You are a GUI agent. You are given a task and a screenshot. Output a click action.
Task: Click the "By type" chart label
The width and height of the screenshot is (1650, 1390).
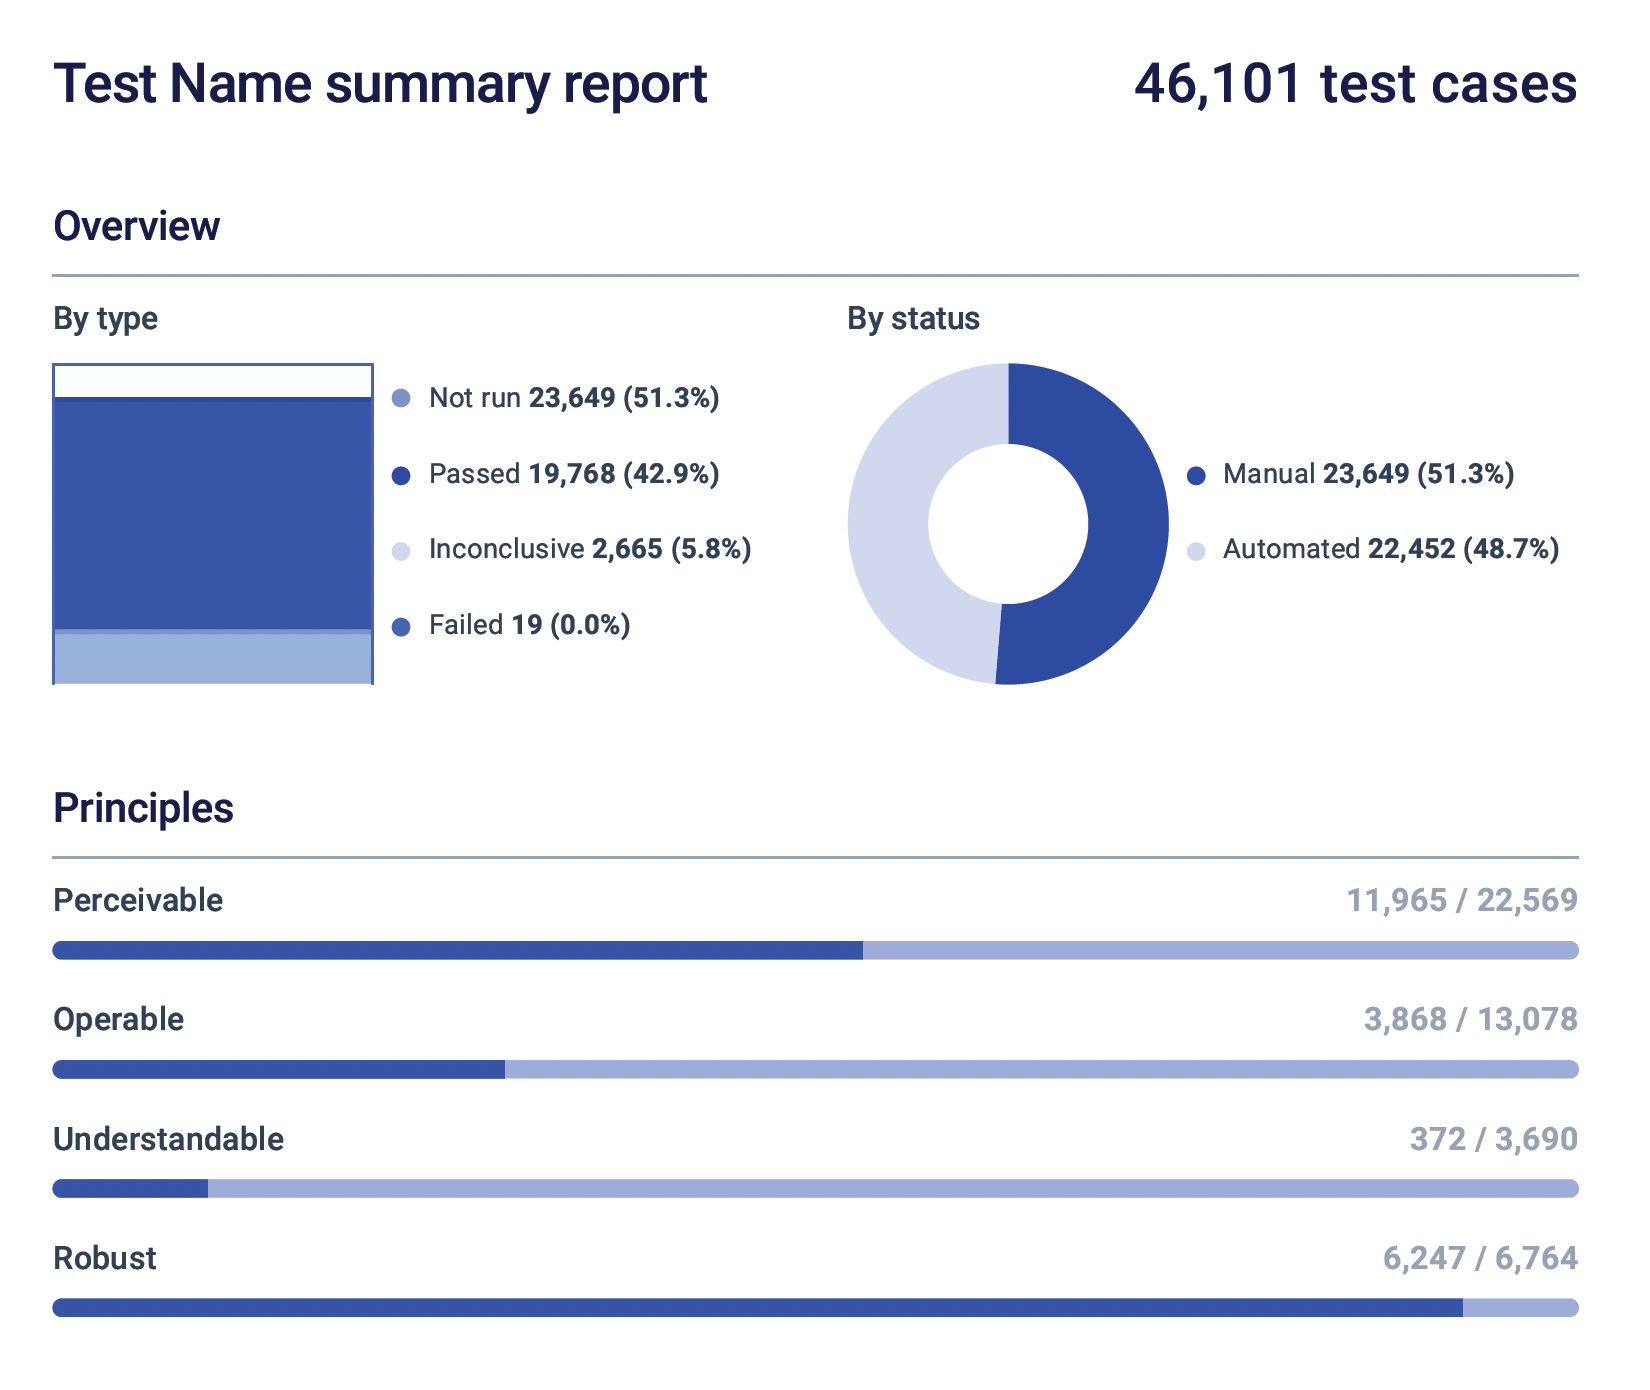click(x=105, y=319)
